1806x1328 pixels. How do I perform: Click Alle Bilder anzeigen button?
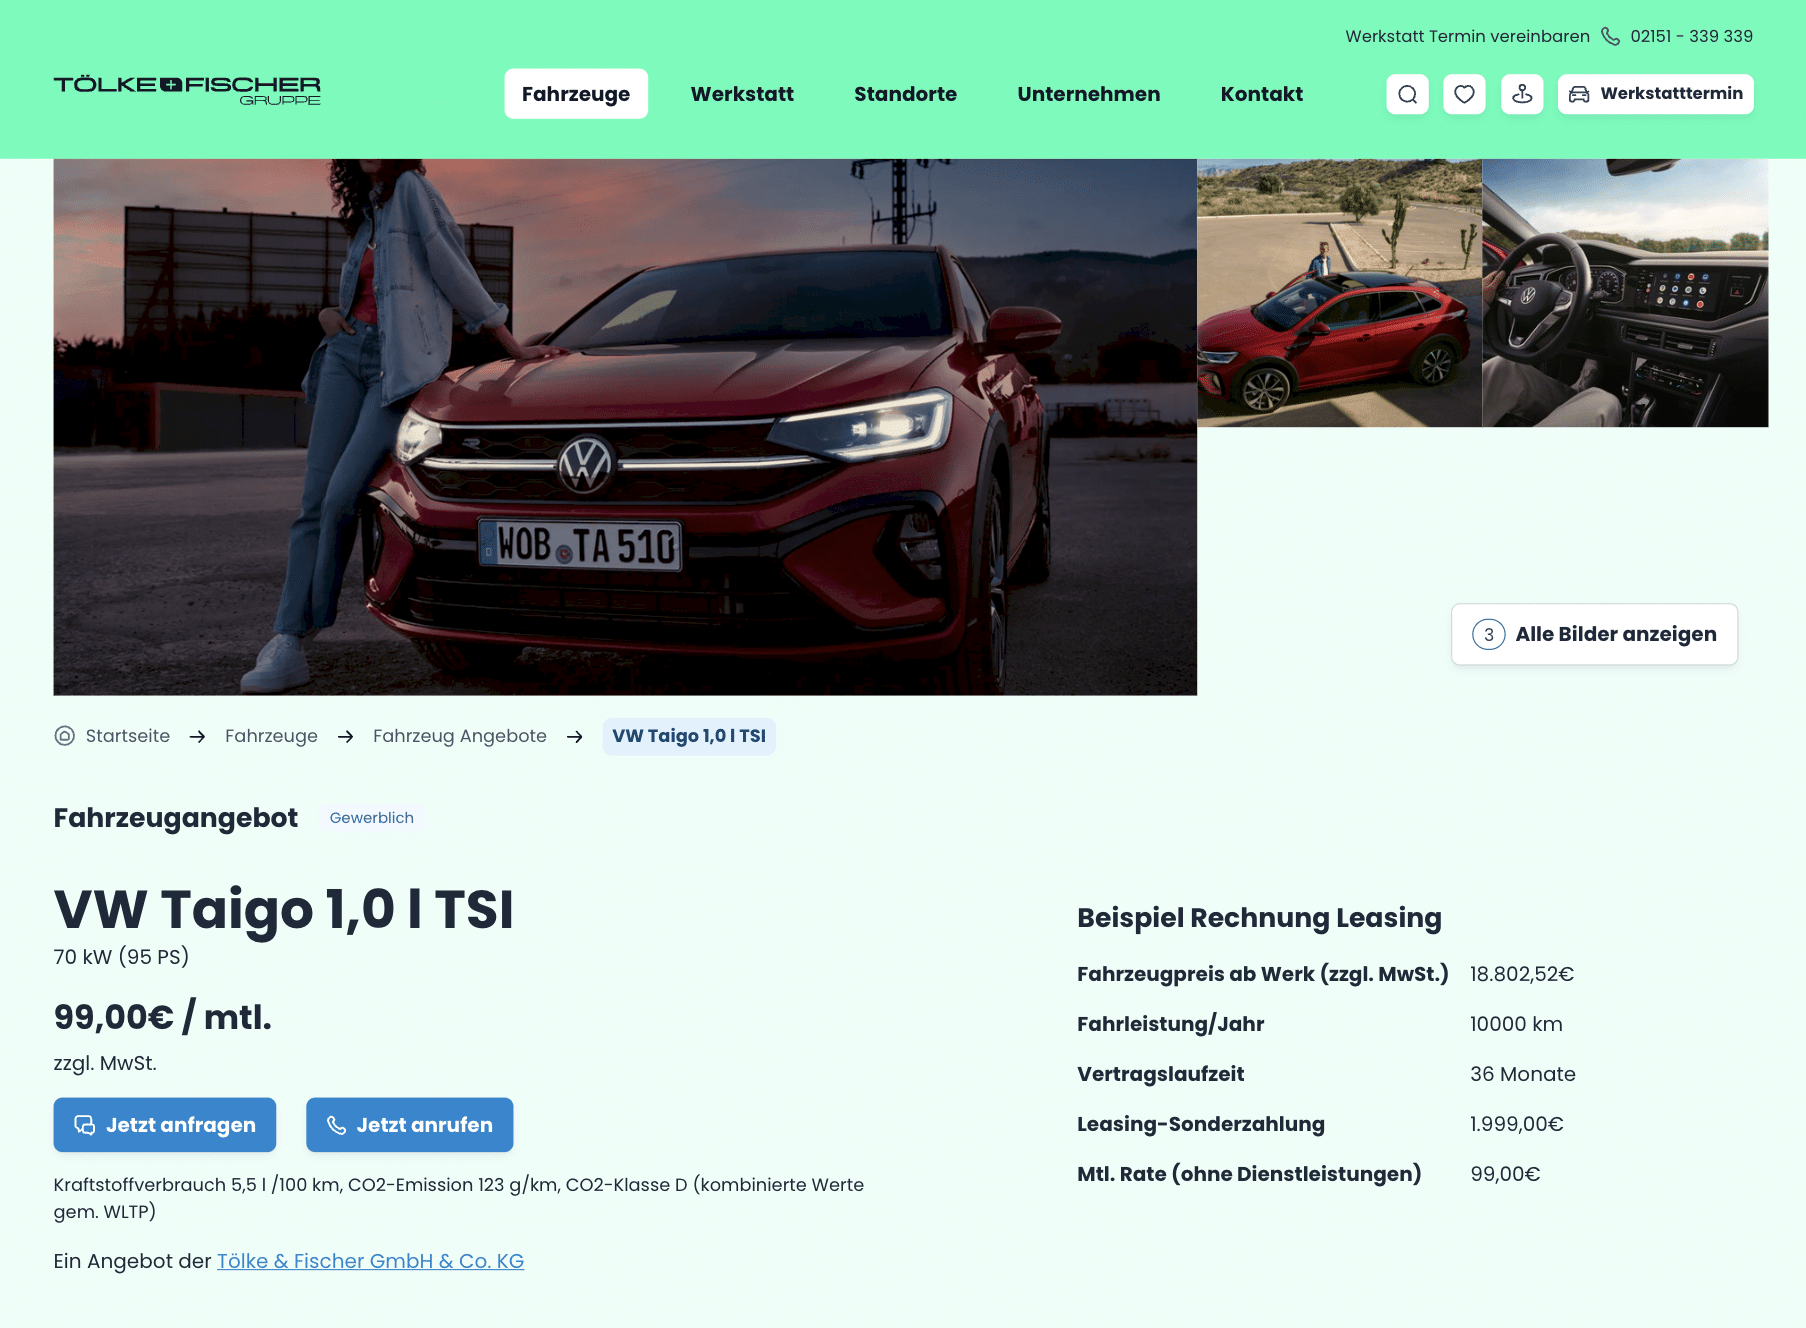click(1594, 634)
